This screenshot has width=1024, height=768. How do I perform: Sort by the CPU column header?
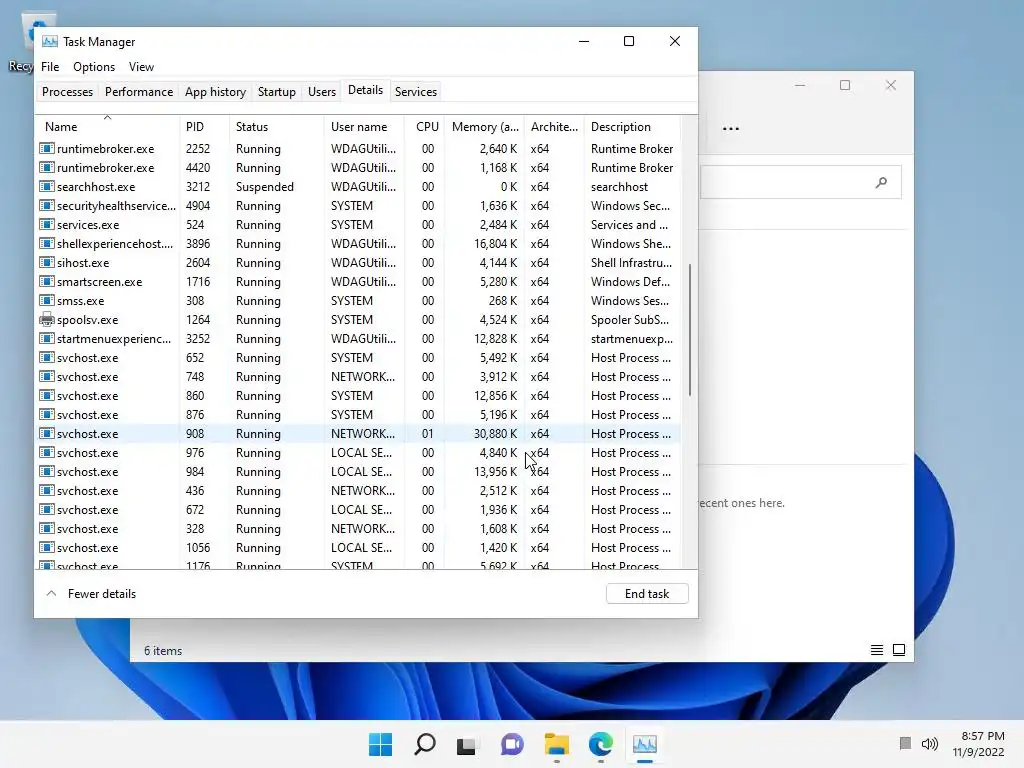point(425,127)
